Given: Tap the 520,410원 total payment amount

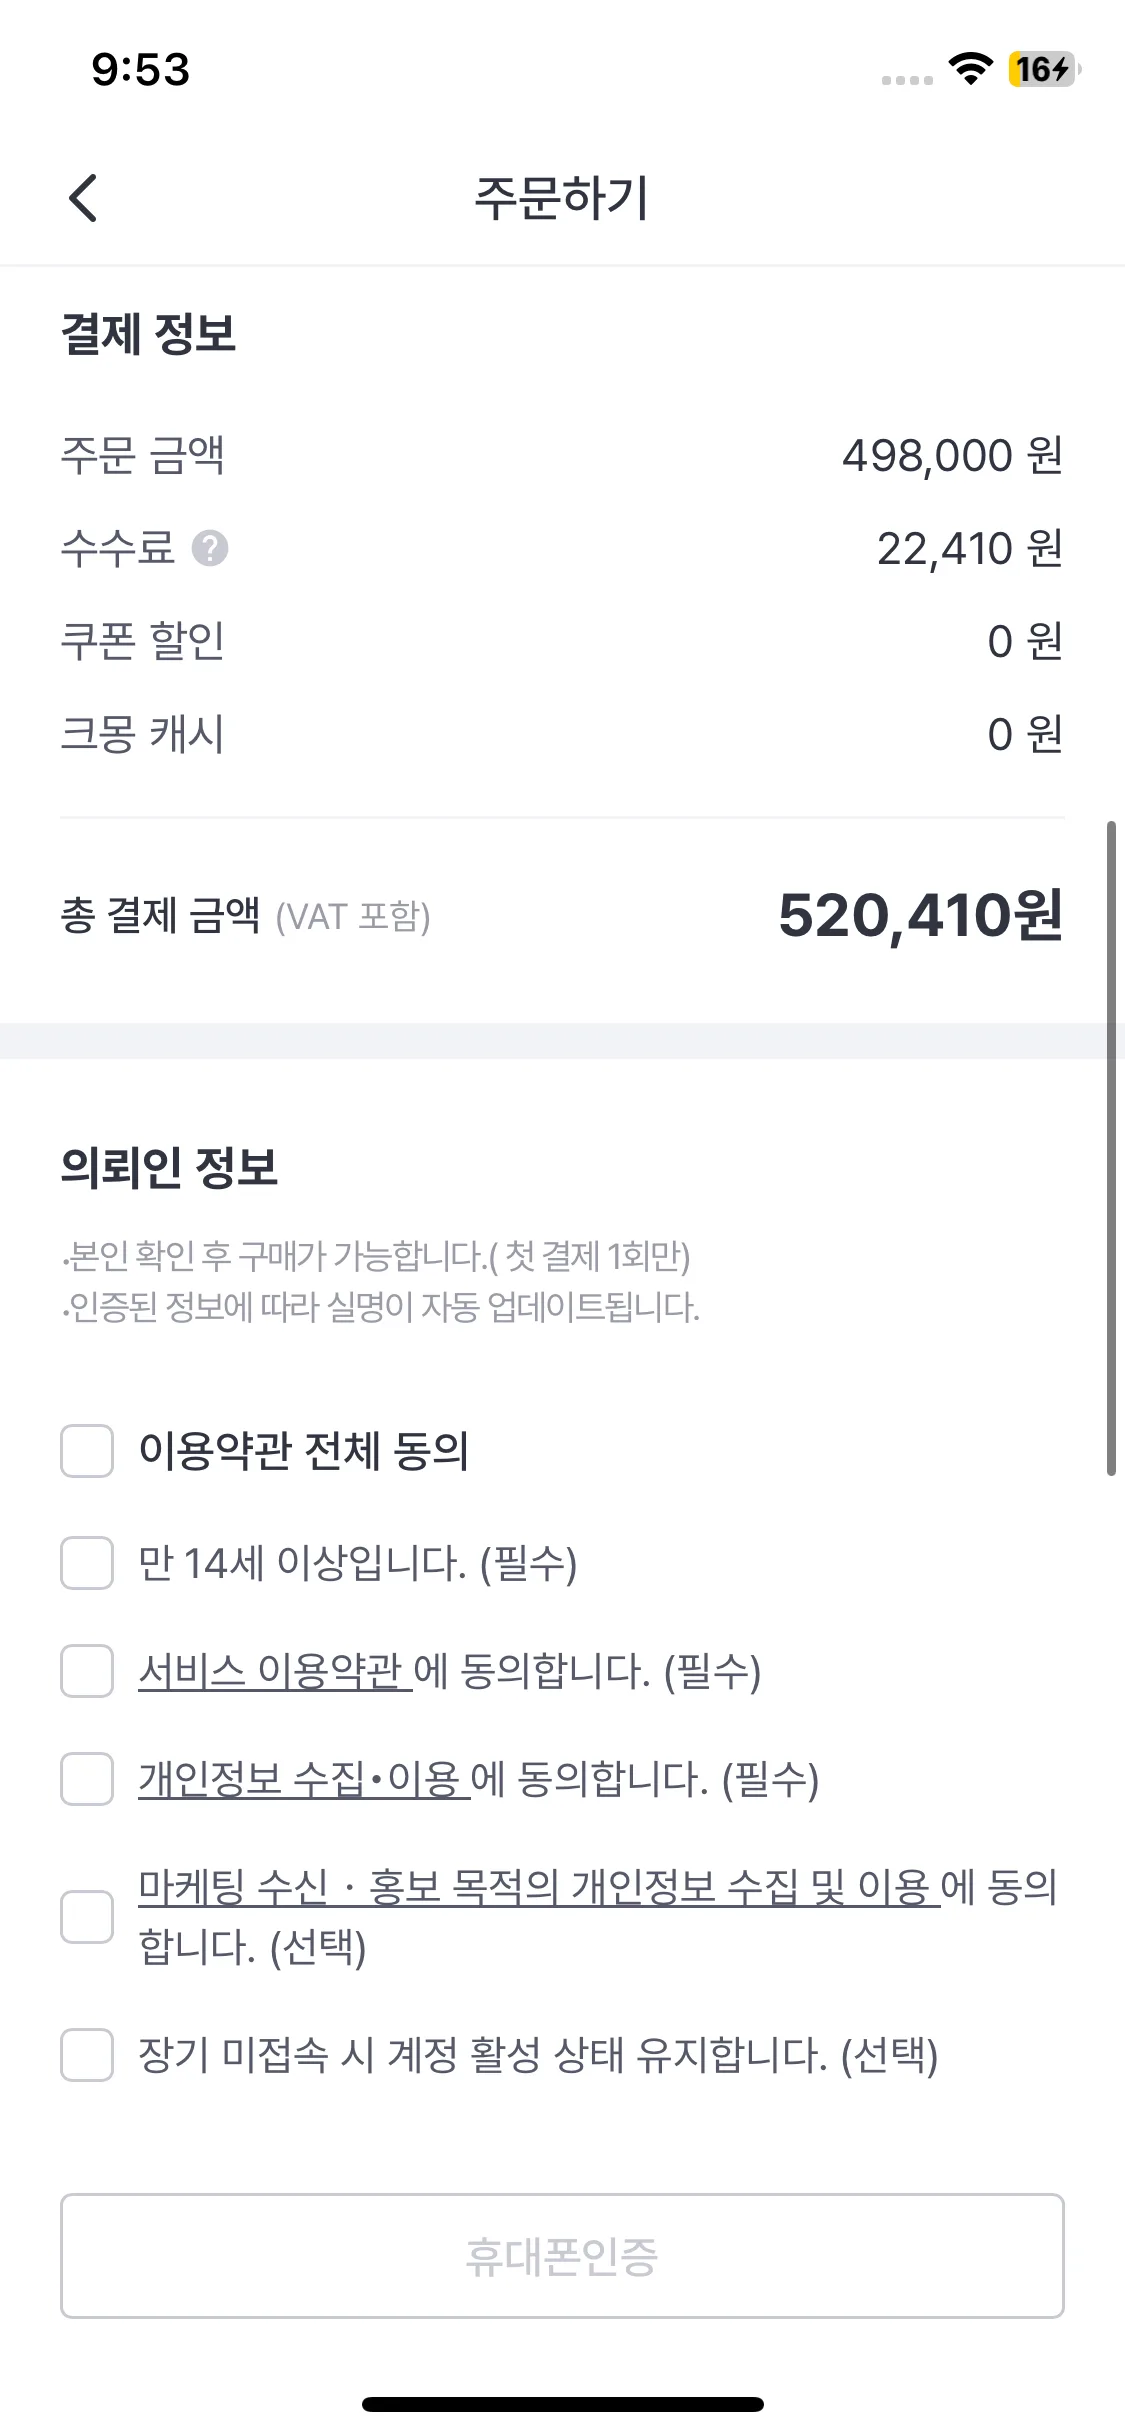Looking at the screenshot, I should pos(920,915).
